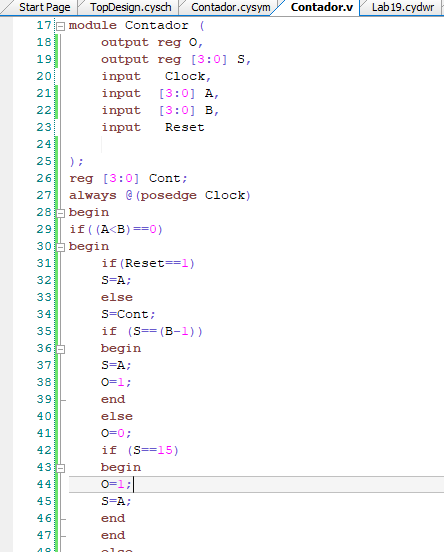Click 'if (S==(B-1))' on line 35
Image resolution: width=444 pixels, height=552 pixels.
[x=152, y=331]
